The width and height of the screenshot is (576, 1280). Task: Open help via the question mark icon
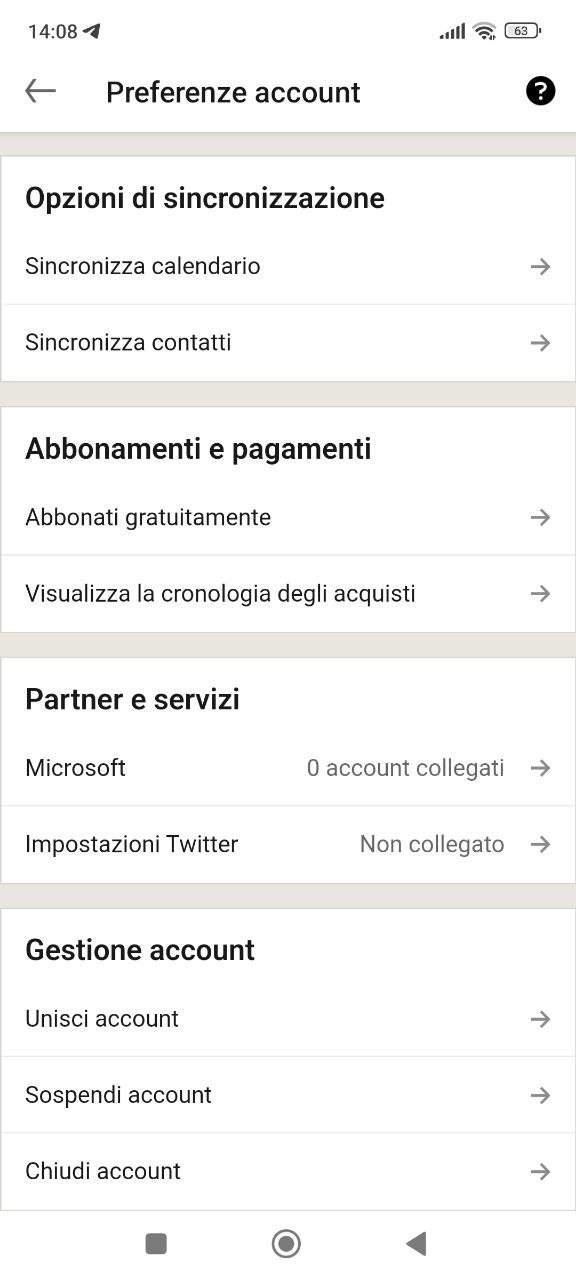(539, 91)
